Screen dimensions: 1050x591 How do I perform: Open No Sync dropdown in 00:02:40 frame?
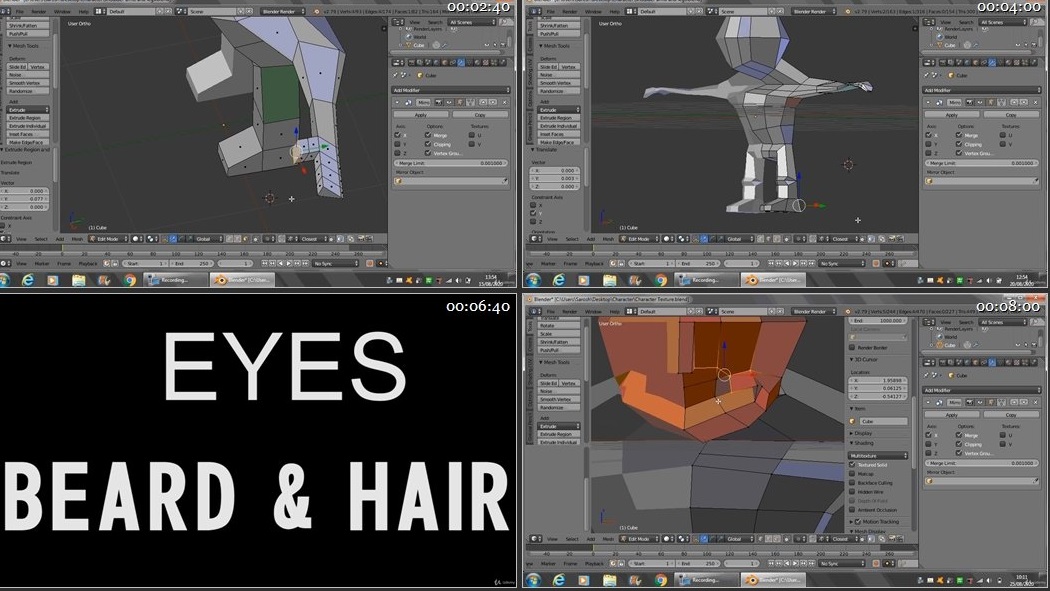(x=335, y=264)
